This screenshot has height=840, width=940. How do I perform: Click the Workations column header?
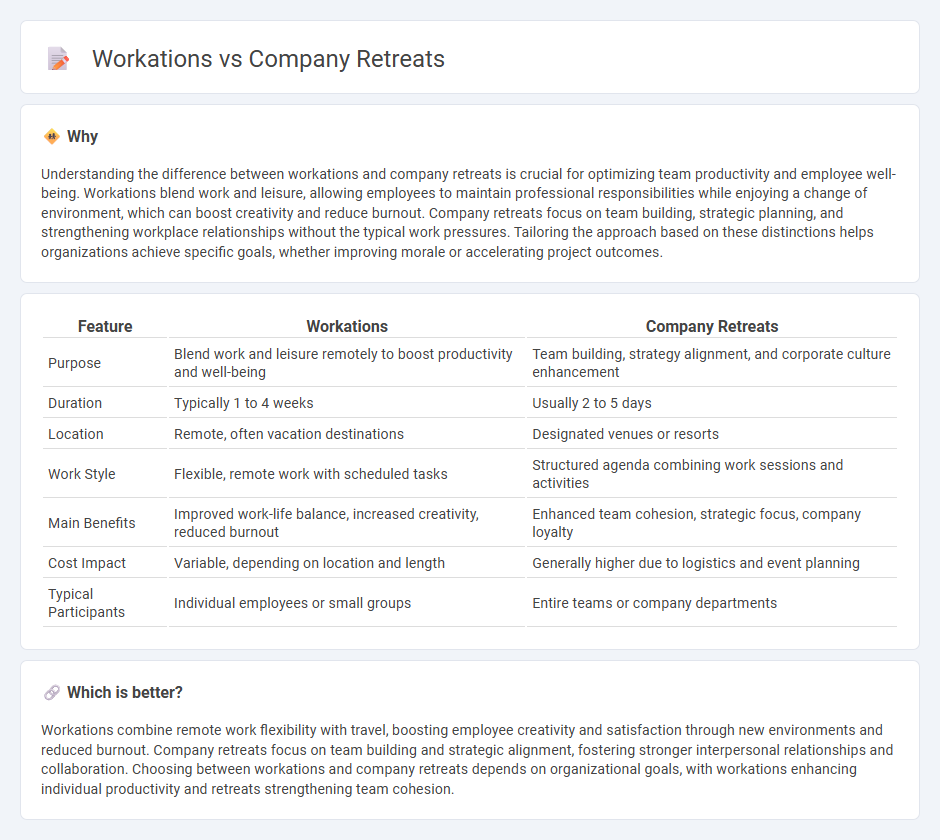pyautogui.click(x=347, y=326)
